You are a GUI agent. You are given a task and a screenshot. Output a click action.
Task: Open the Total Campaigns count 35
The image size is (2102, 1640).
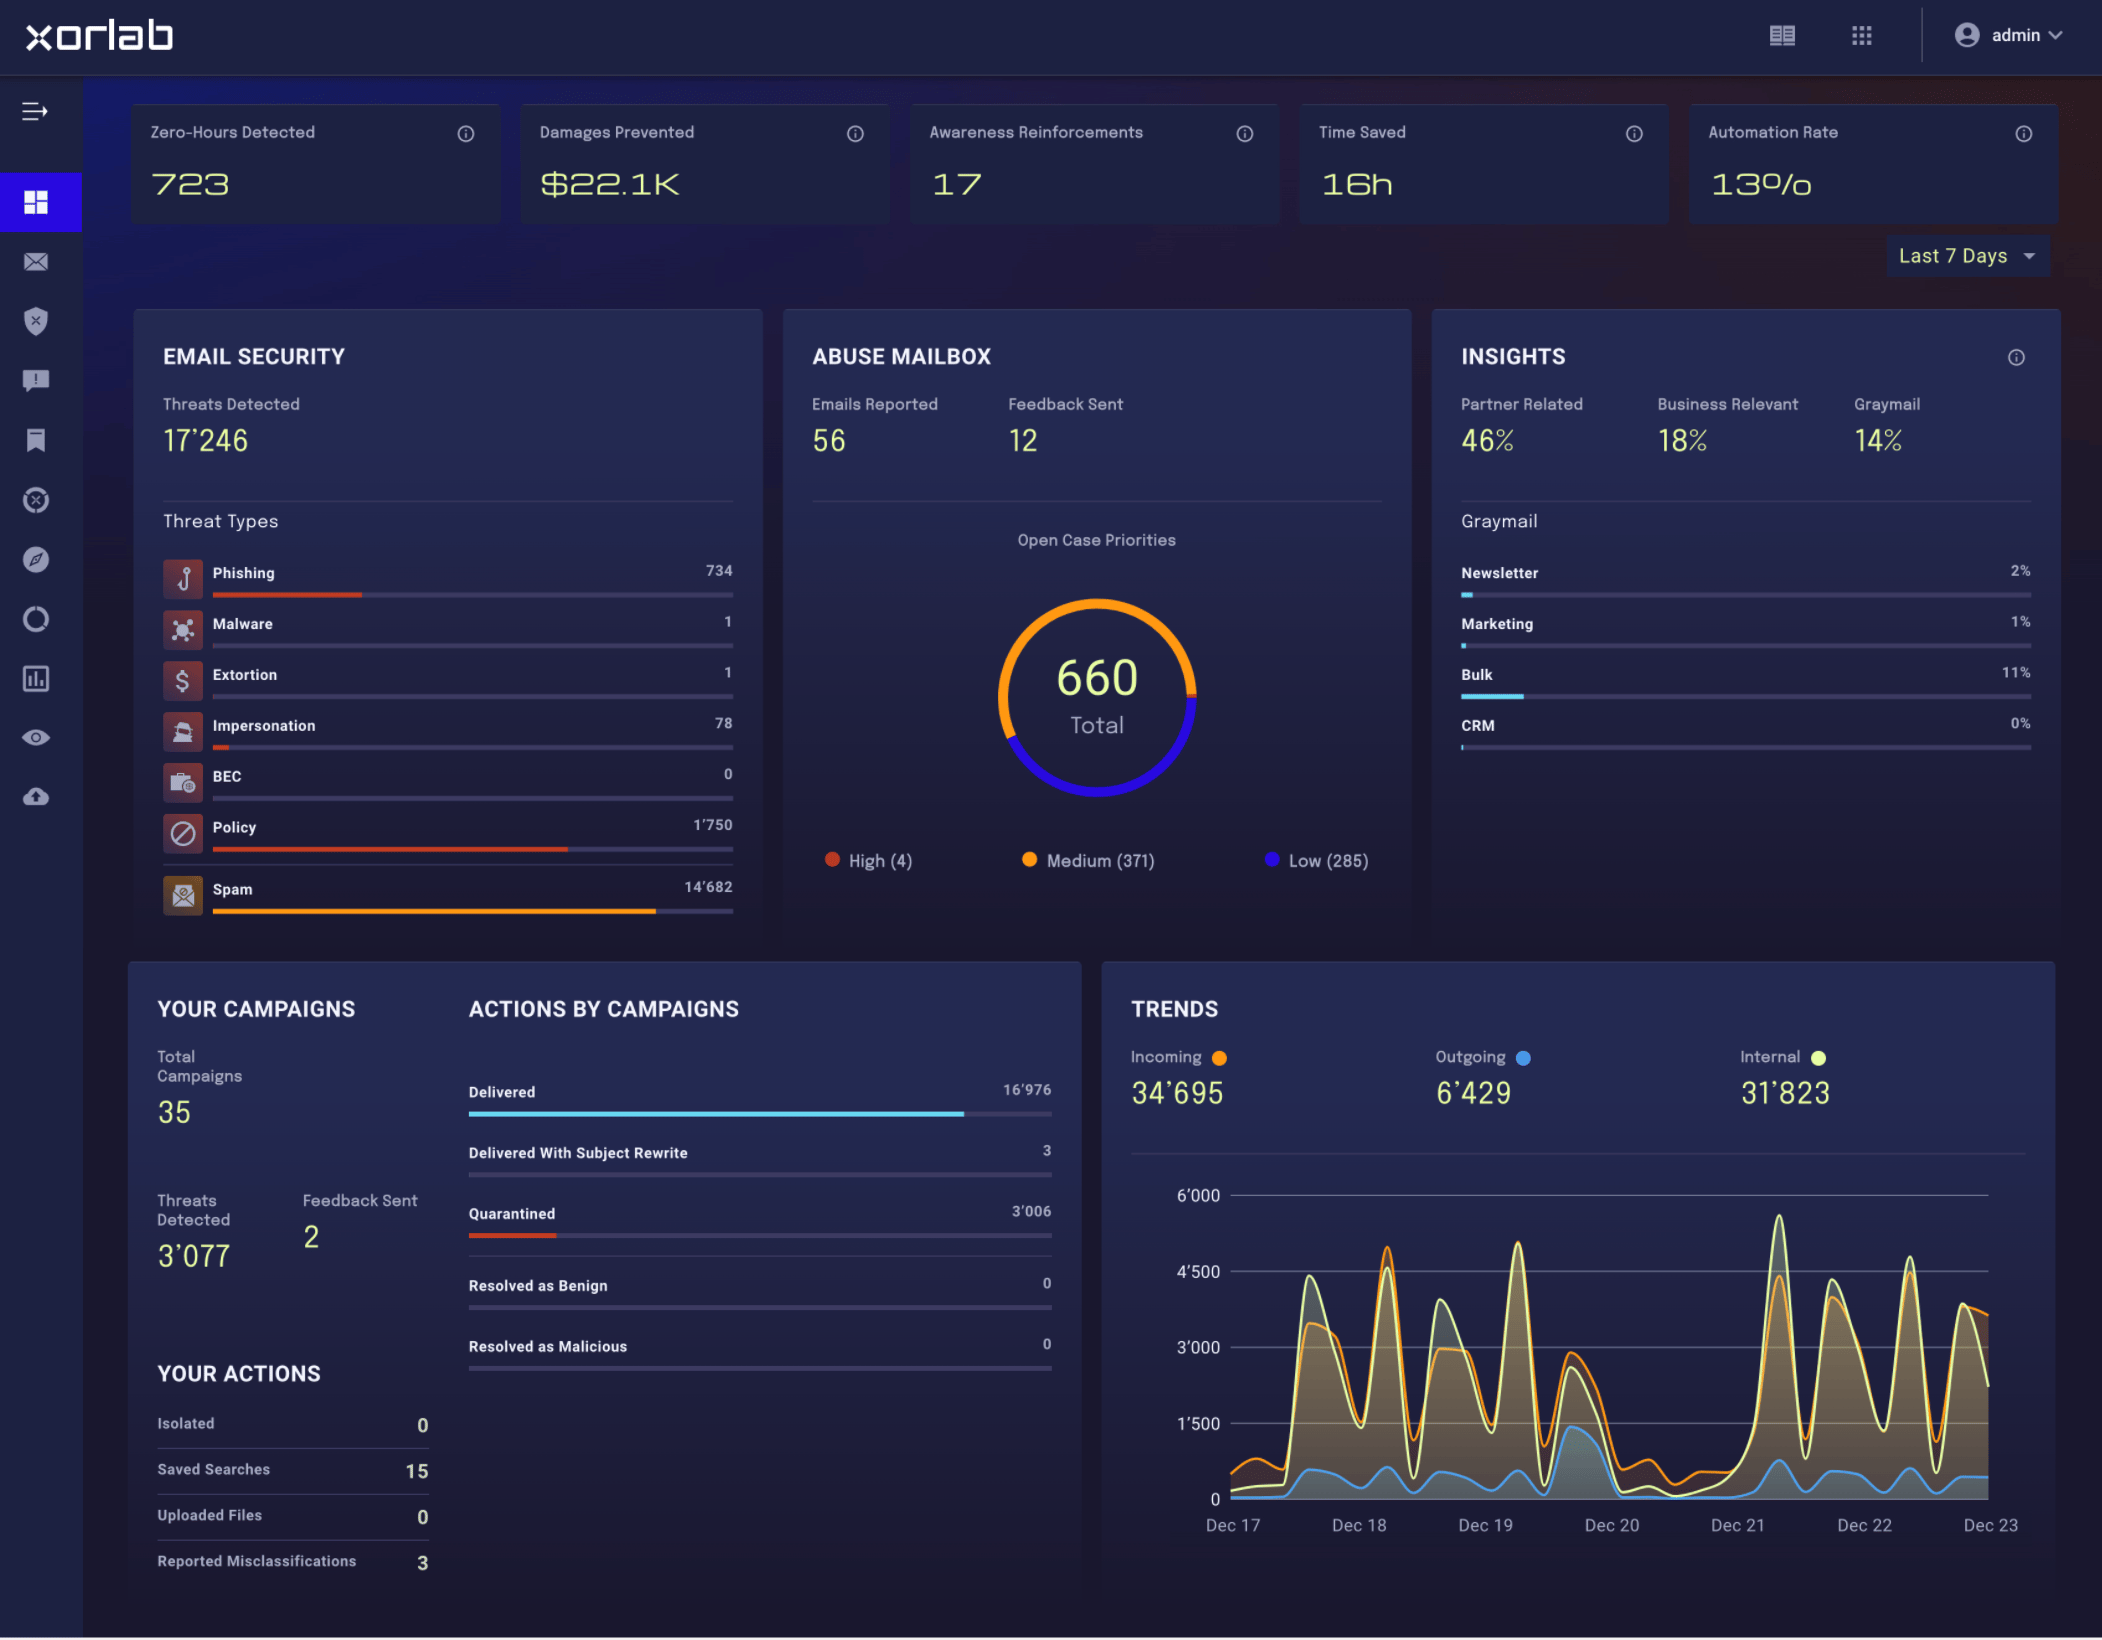point(174,1113)
